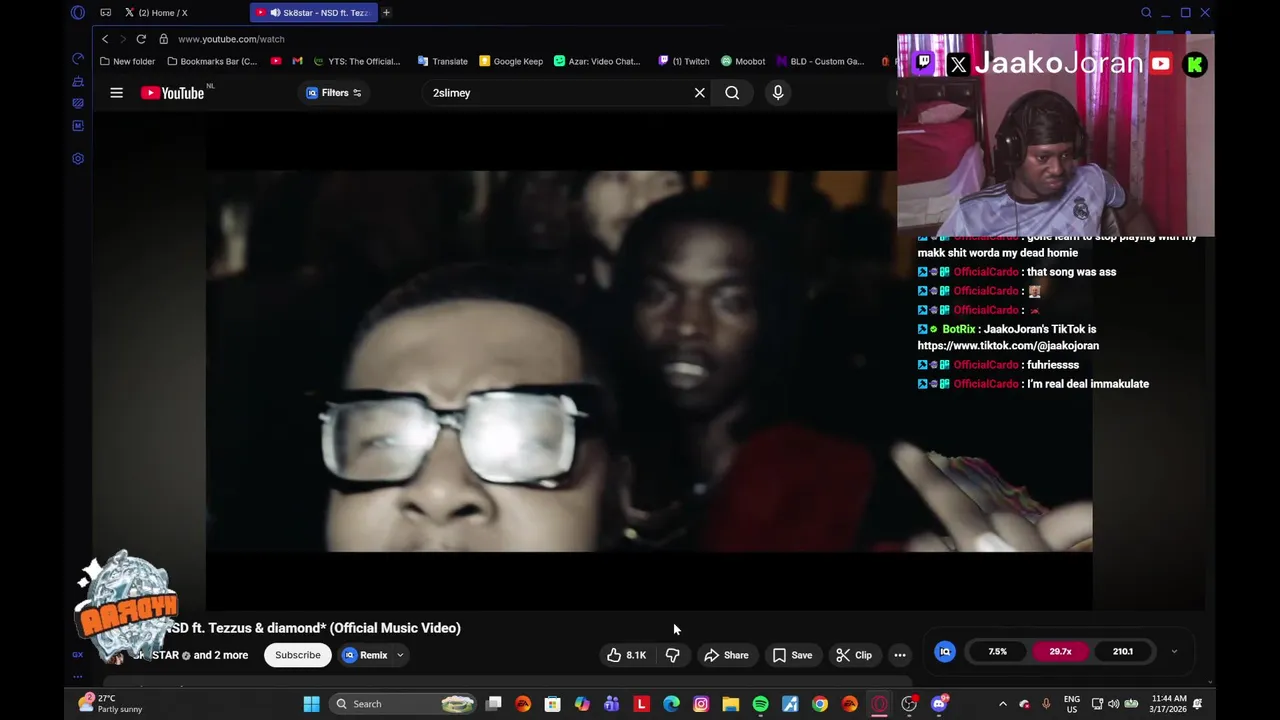The height and width of the screenshot is (720, 1280).
Task: Open the Gmail bookmark icon
Action: point(297,61)
